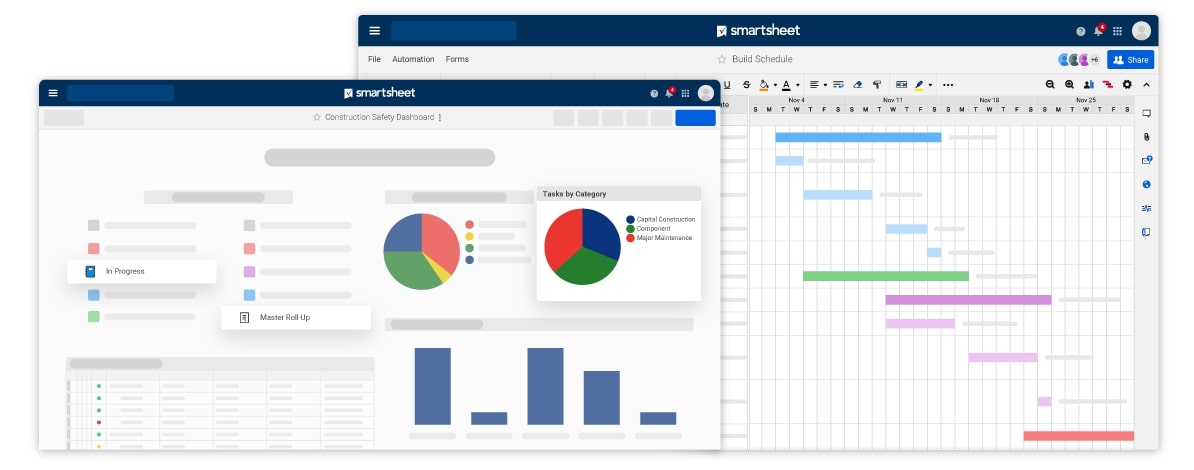Open more toolbar options ellipsis
The height and width of the screenshot is (470, 1194).
[x=948, y=85]
